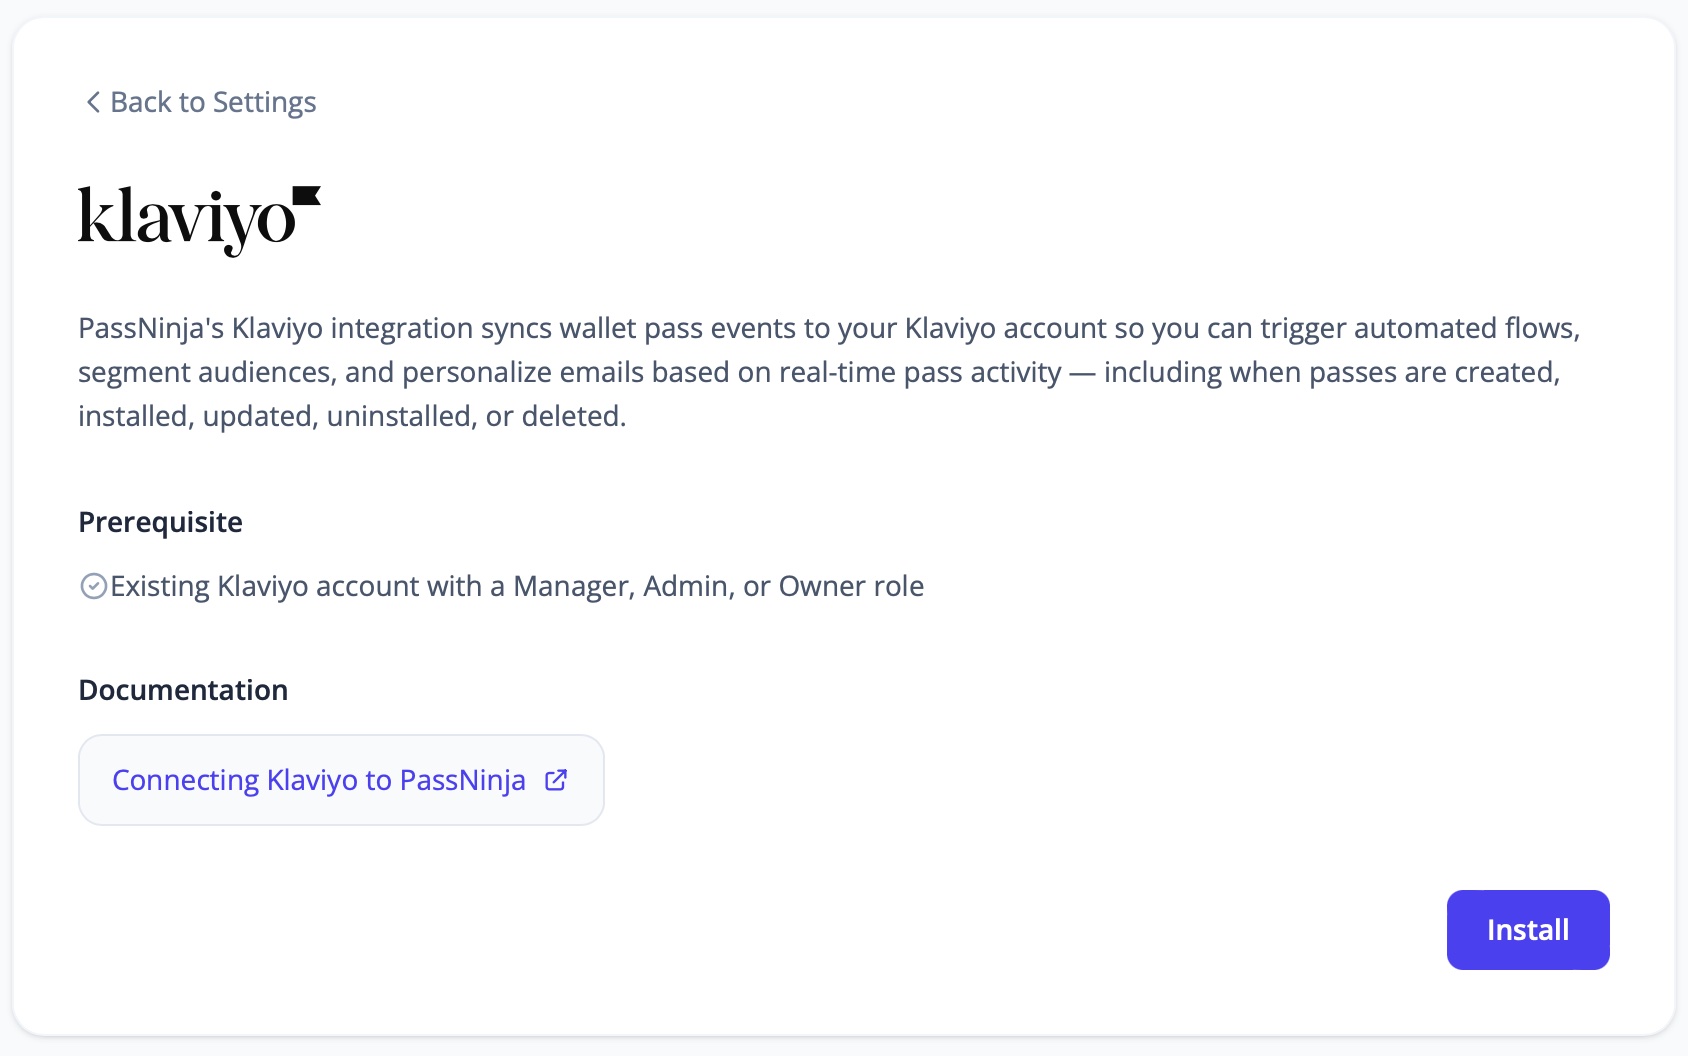Open Connecting Klaviyo to PassNinja documentation
This screenshot has width=1688, height=1056.
(341, 780)
